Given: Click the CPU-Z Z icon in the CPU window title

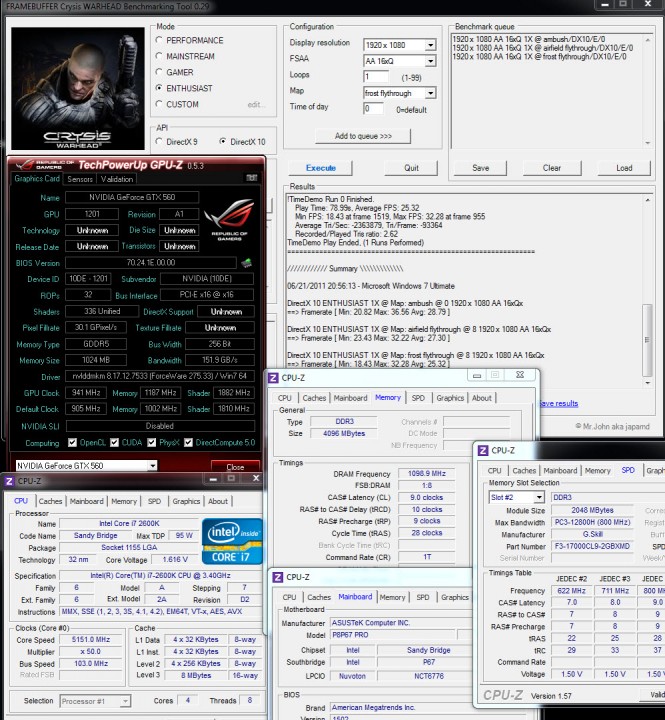Looking at the screenshot, I should (9, 481).
